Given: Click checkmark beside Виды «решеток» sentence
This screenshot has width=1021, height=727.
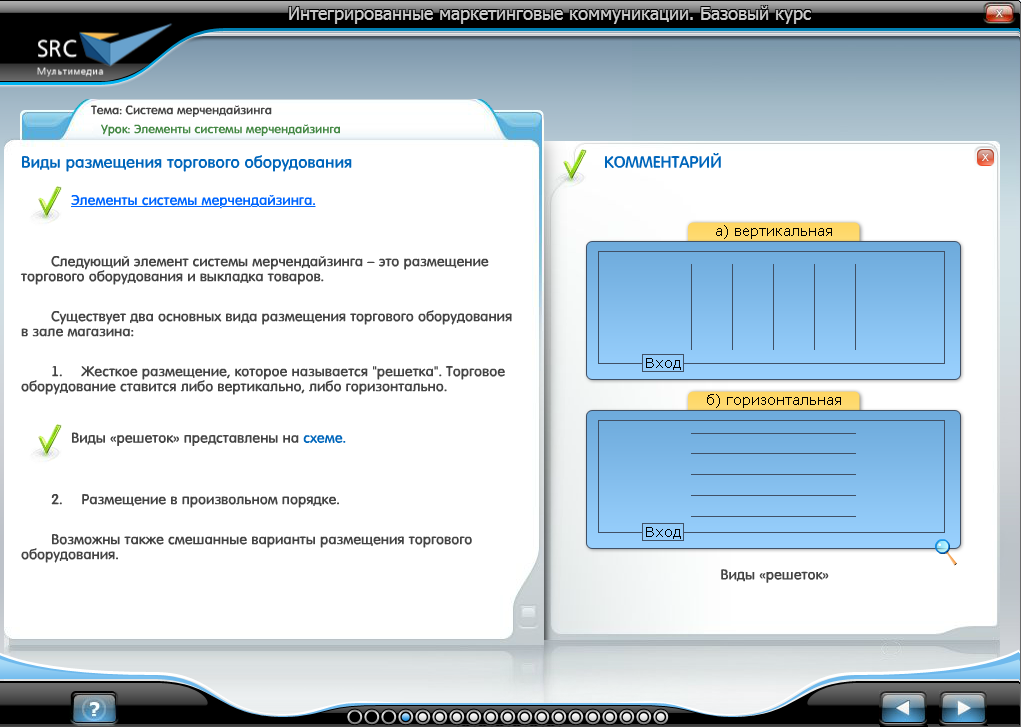Looking at the screenshot, I should [48, 440].
